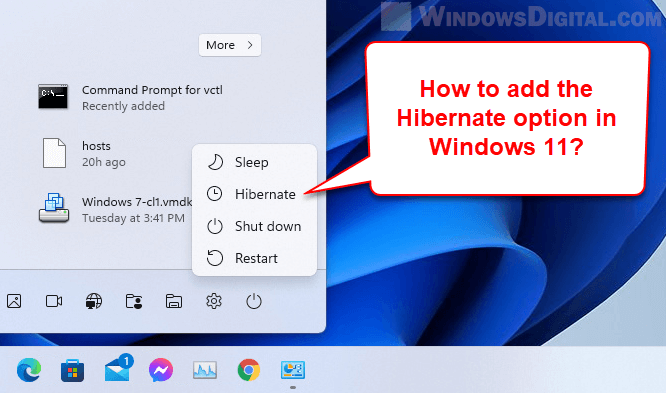666x393 pixels.
Task: Open Videos folder from Start menu
Action: [54, 301]
